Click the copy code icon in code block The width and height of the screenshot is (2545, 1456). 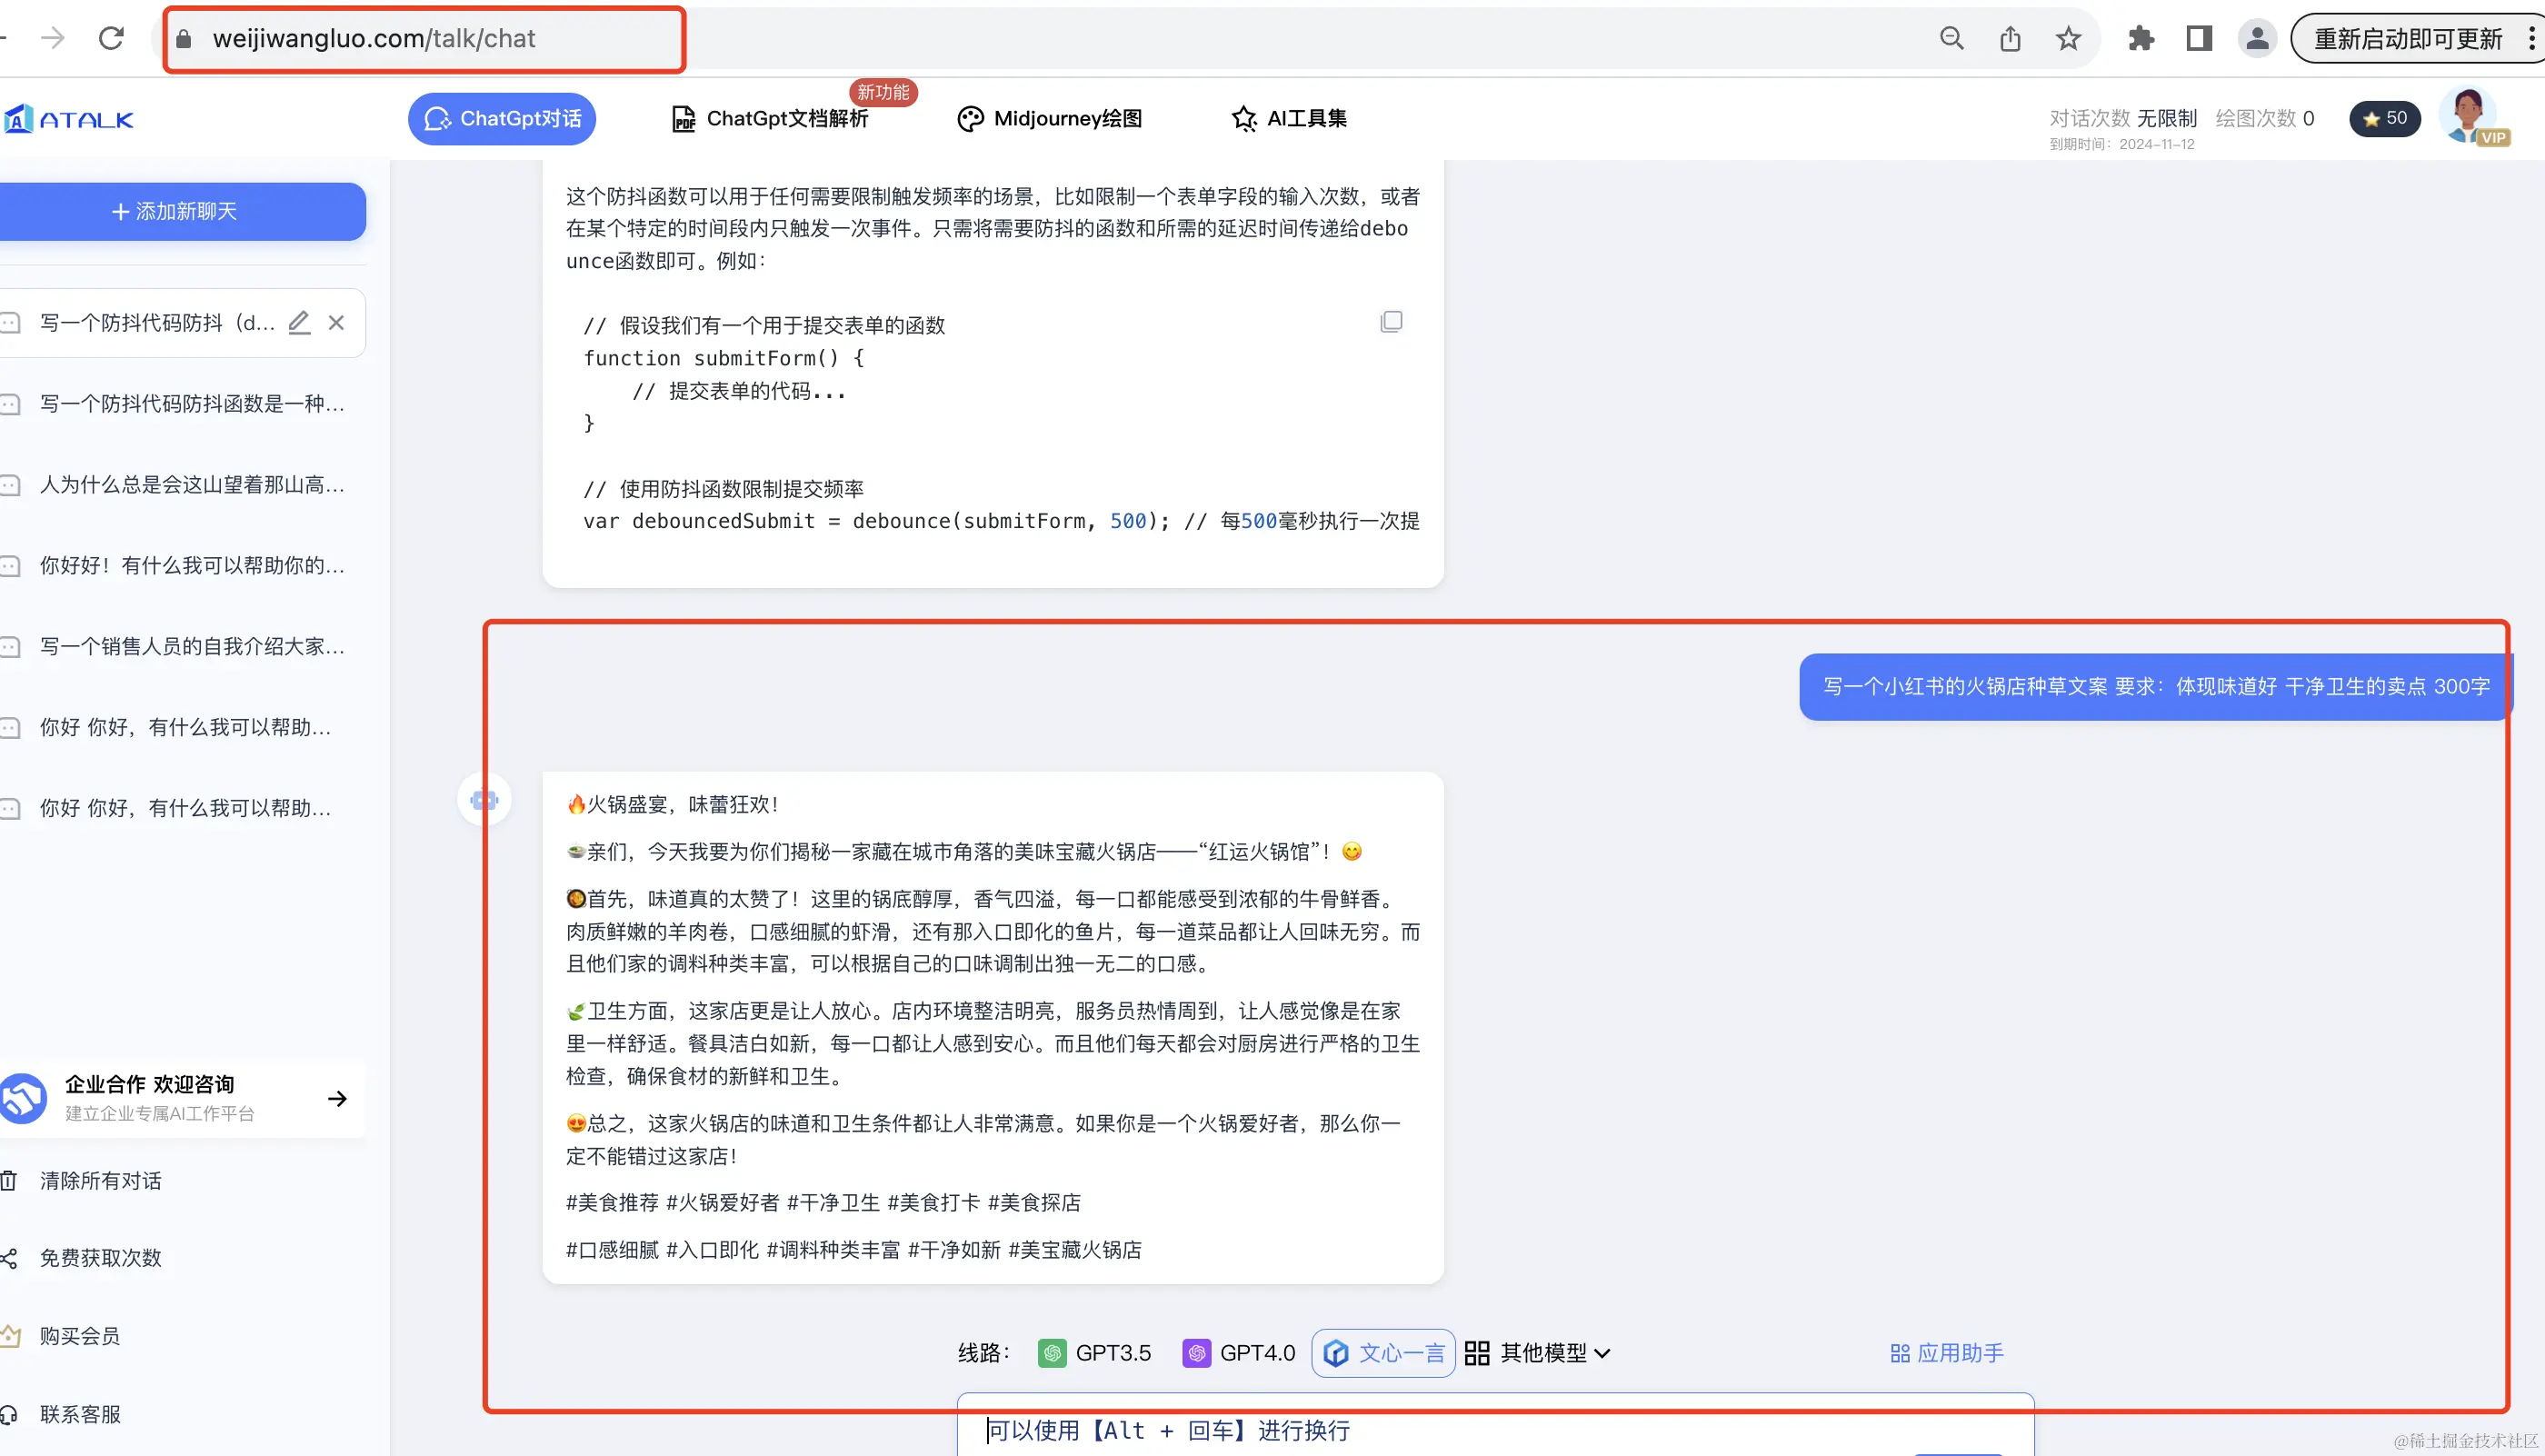tap(1390, 322)
